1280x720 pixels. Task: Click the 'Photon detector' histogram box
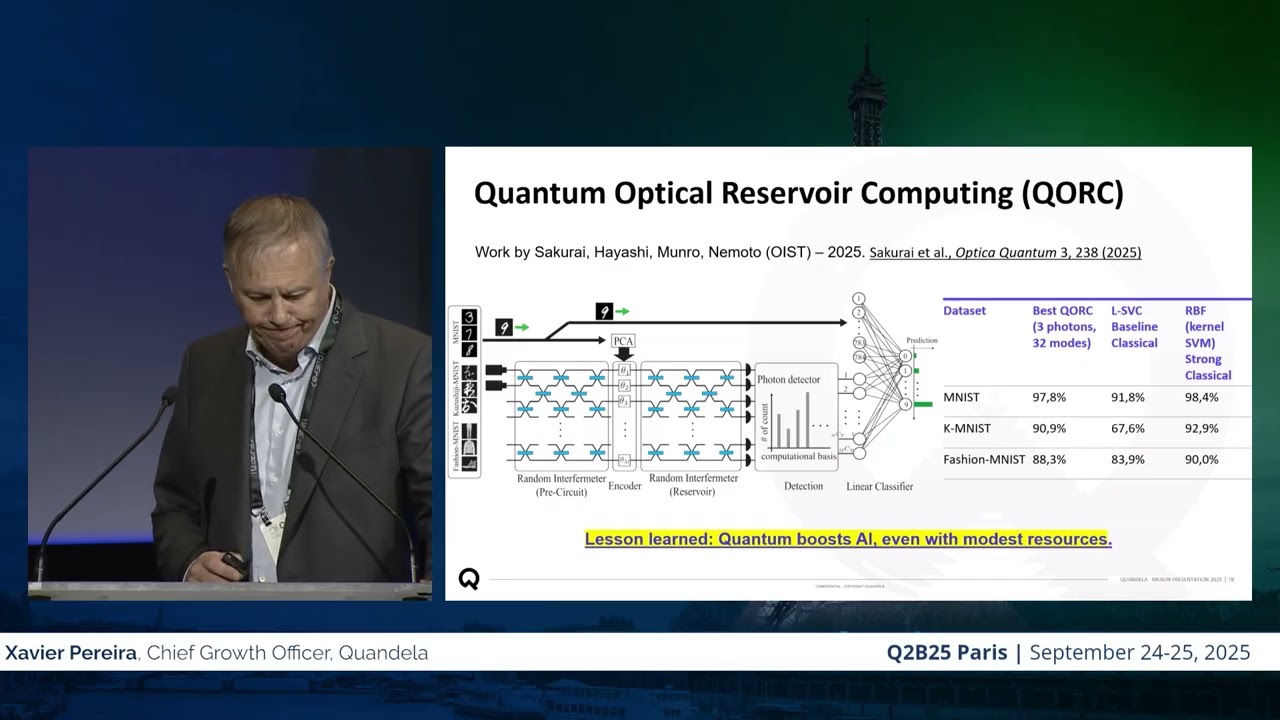tap(797, 416)
